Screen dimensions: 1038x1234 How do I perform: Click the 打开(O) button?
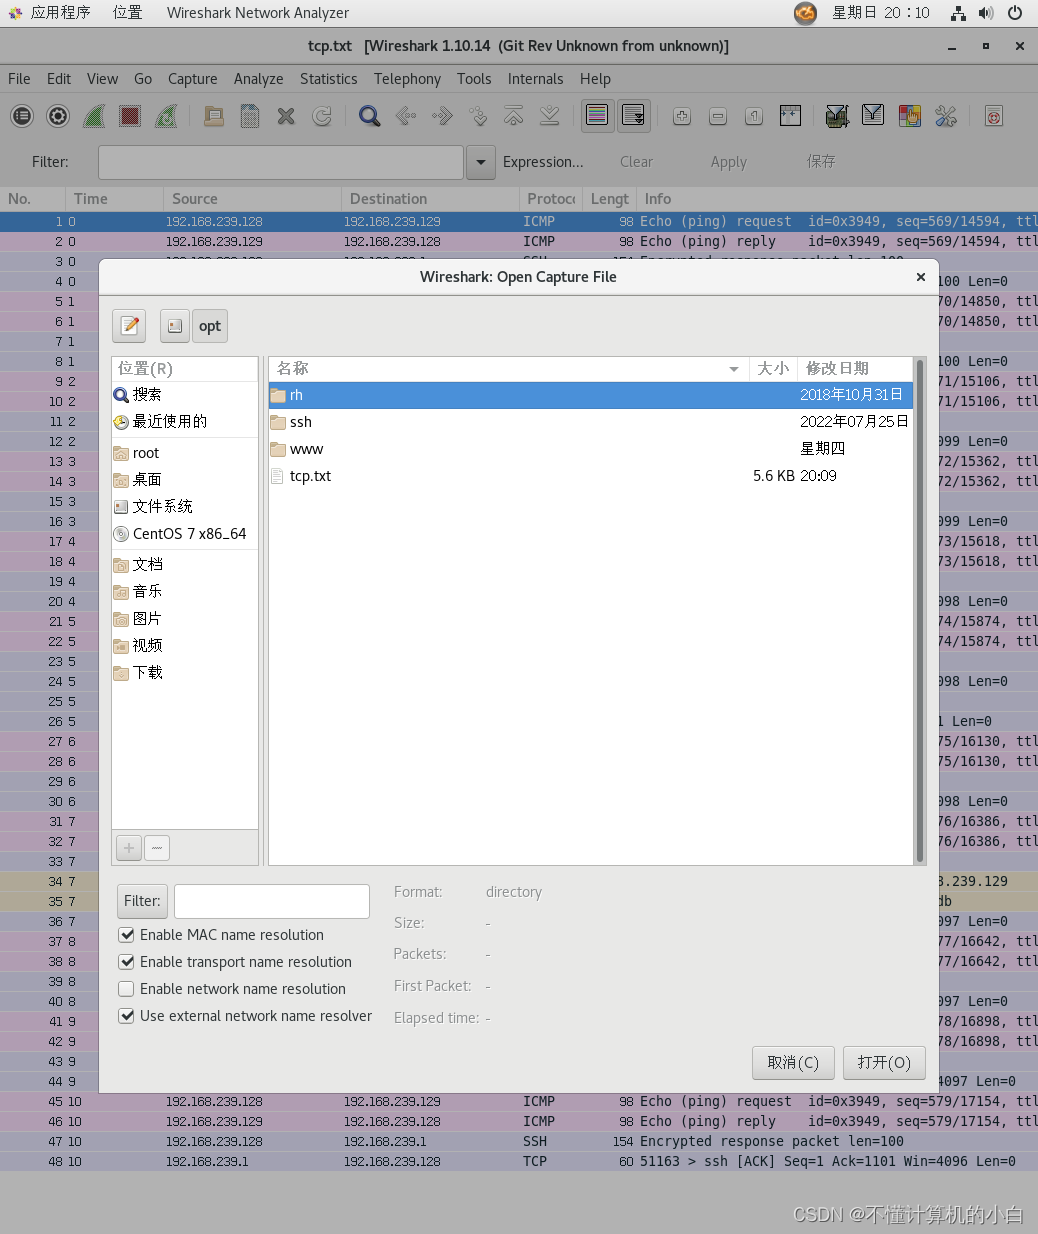pyautogui.click(x=884, y=1062)
